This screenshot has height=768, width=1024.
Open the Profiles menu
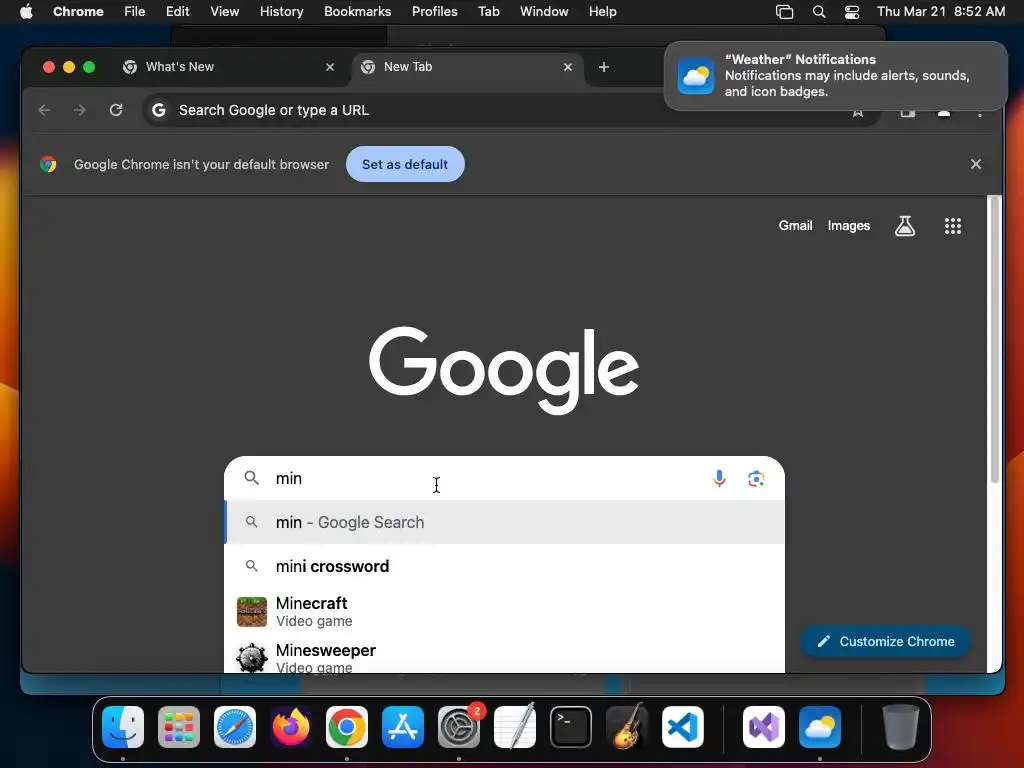coord(434,11)
